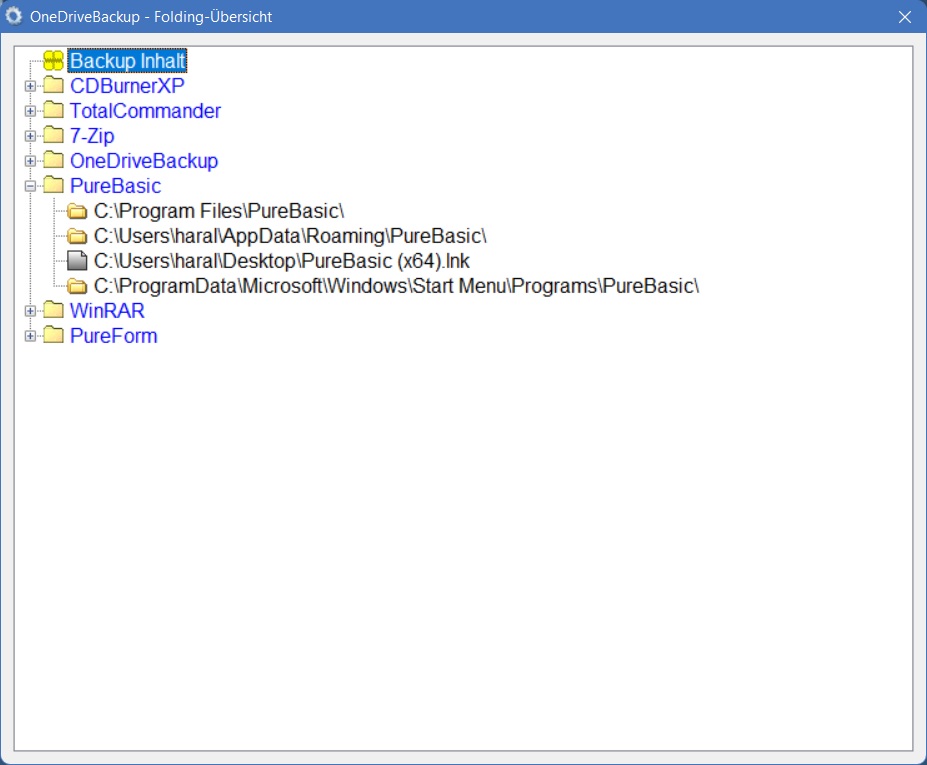
Task: Click the OneDriveBackup folder icon
Action: (54, 160)
